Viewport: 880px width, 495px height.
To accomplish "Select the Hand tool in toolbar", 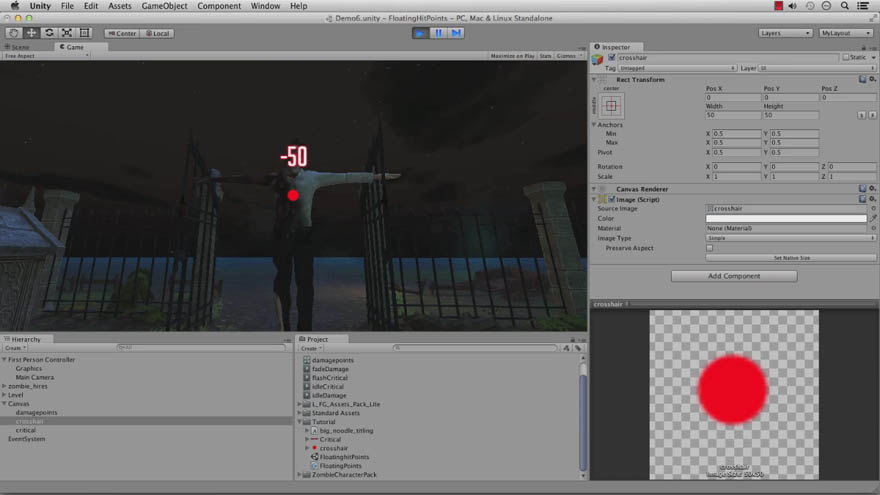I will (x=13, y=33).
